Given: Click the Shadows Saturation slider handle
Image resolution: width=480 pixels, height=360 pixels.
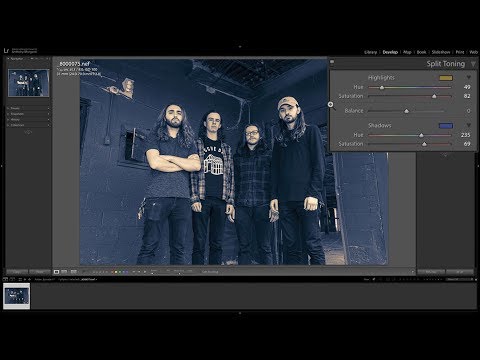Looking at the screenshot, I should click(424, 144).
